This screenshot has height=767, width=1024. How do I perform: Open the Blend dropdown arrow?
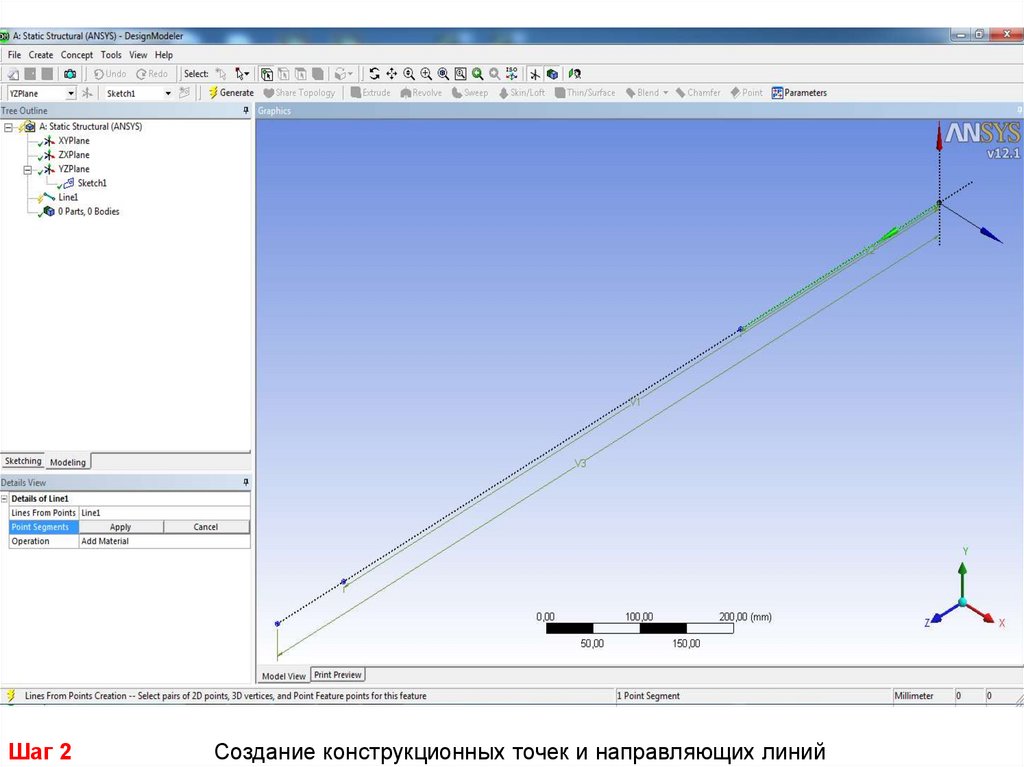[665, 93]
